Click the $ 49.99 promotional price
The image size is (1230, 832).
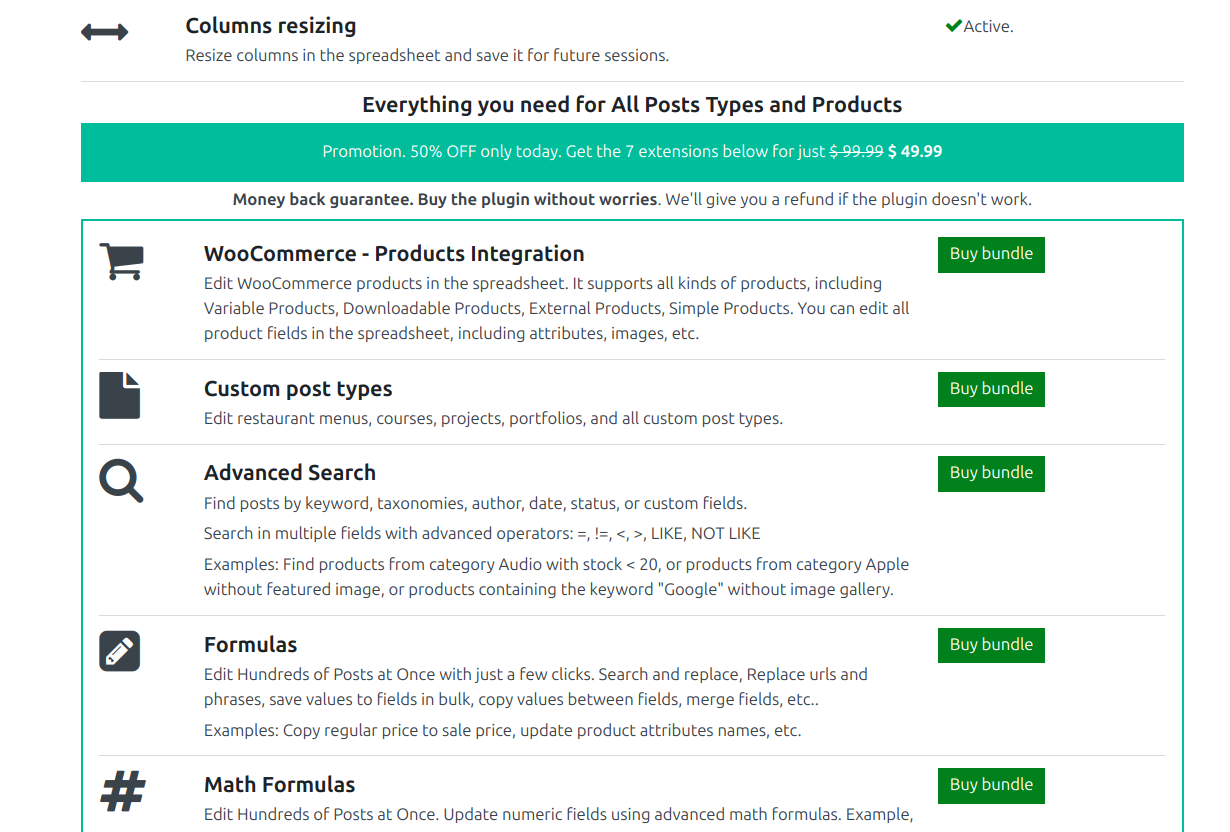pos(914,152)
